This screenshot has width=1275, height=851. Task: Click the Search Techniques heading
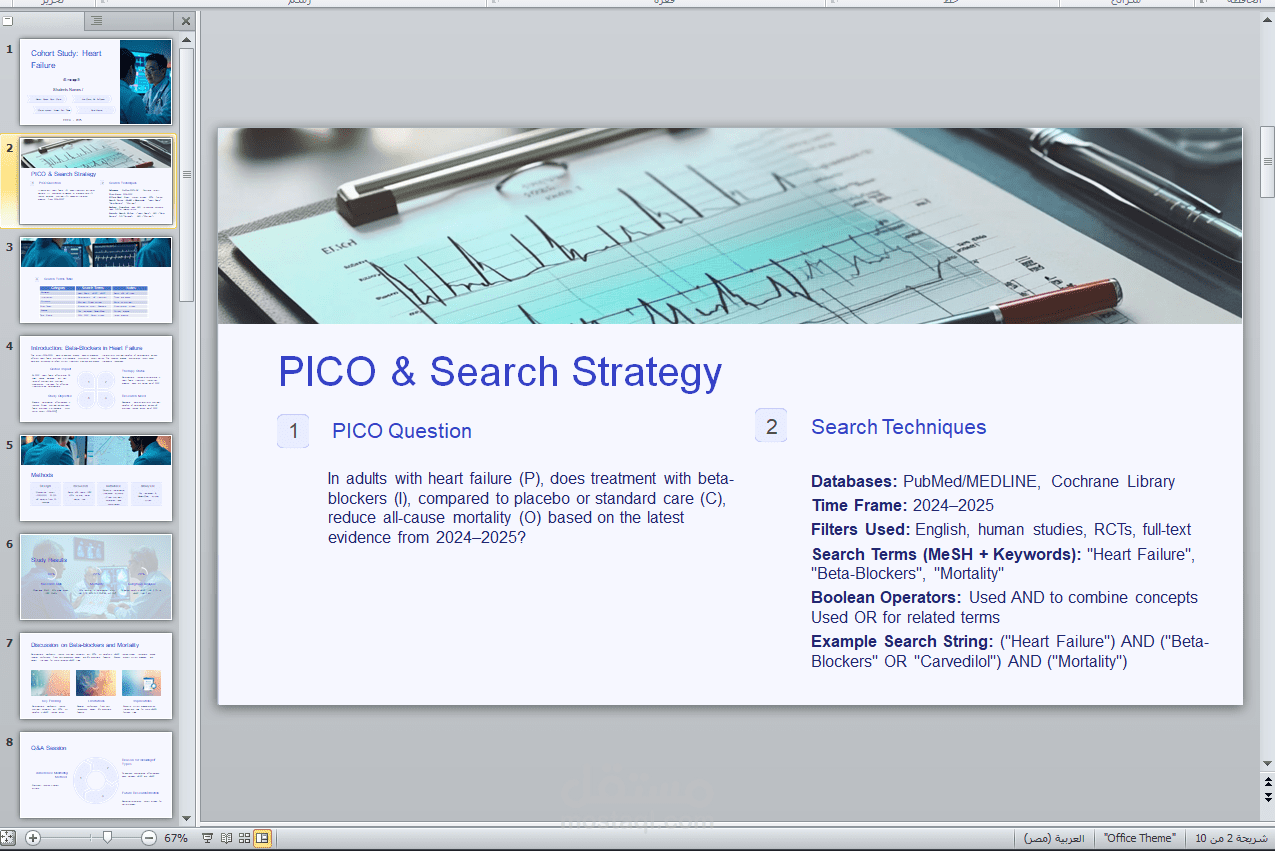pos(898,427)
